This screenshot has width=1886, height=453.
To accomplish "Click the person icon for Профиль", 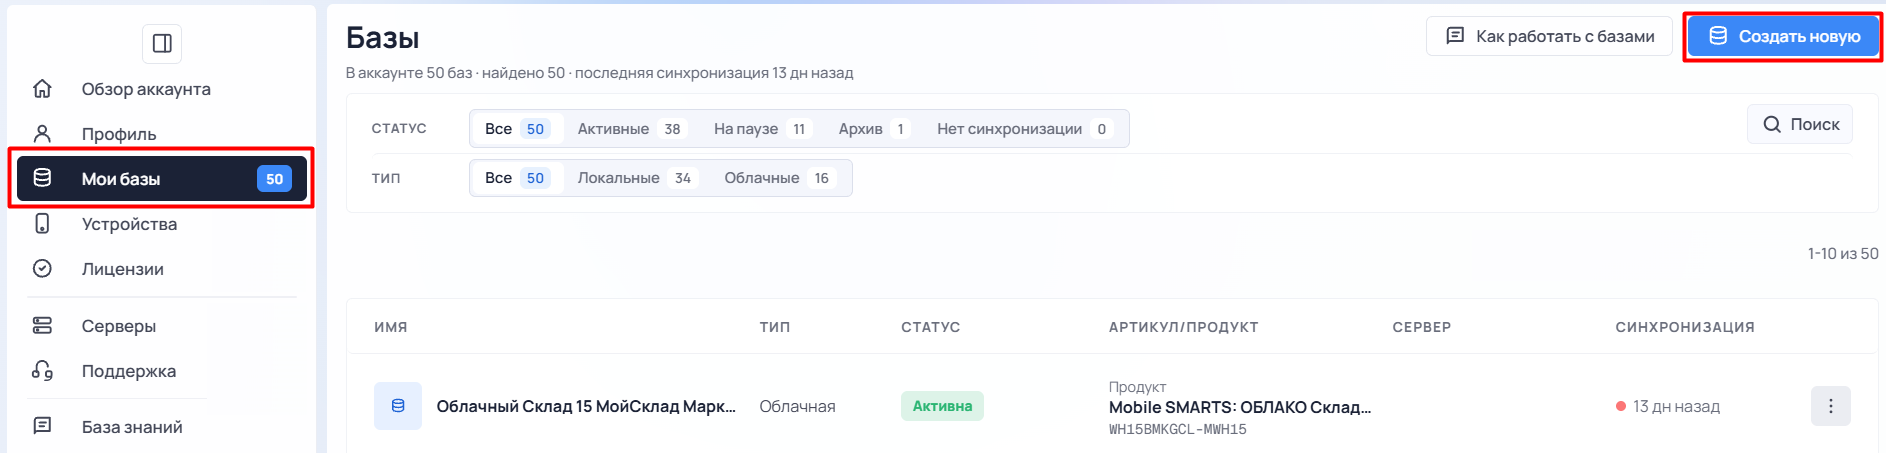I will click(42, 133).
